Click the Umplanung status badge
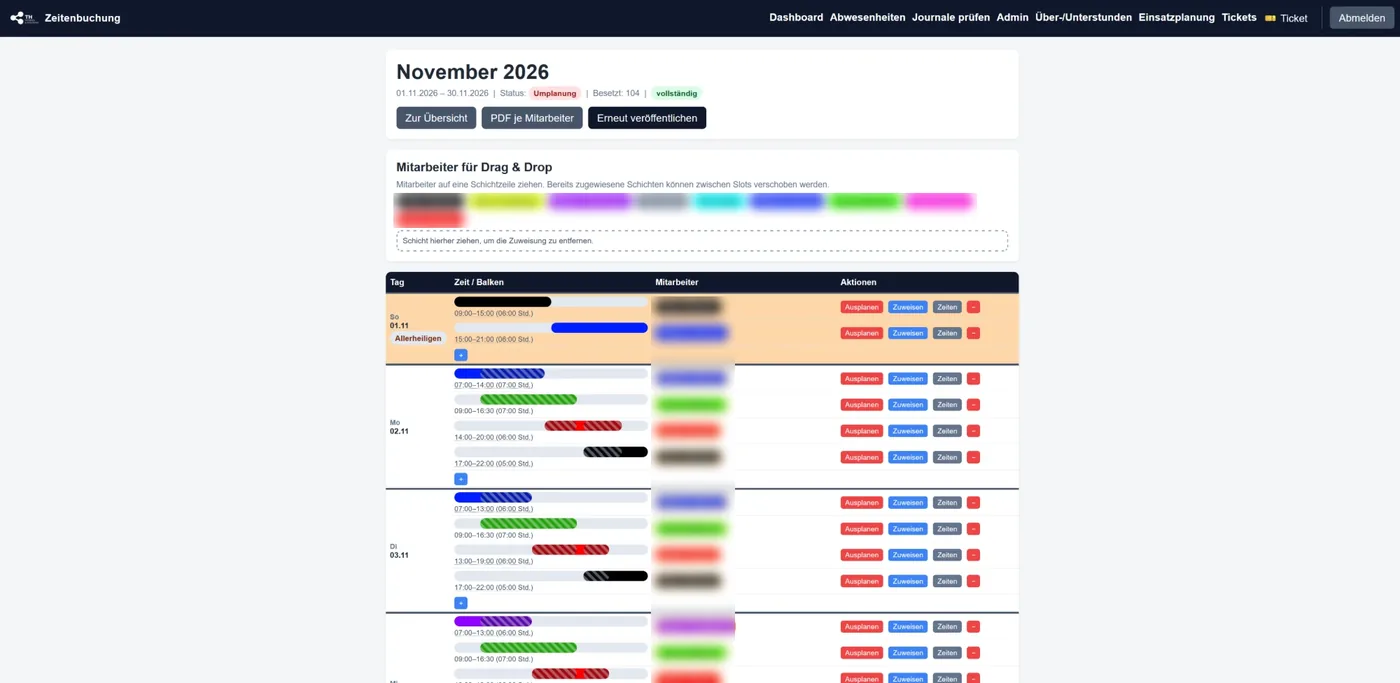 (x=555, y=93)
